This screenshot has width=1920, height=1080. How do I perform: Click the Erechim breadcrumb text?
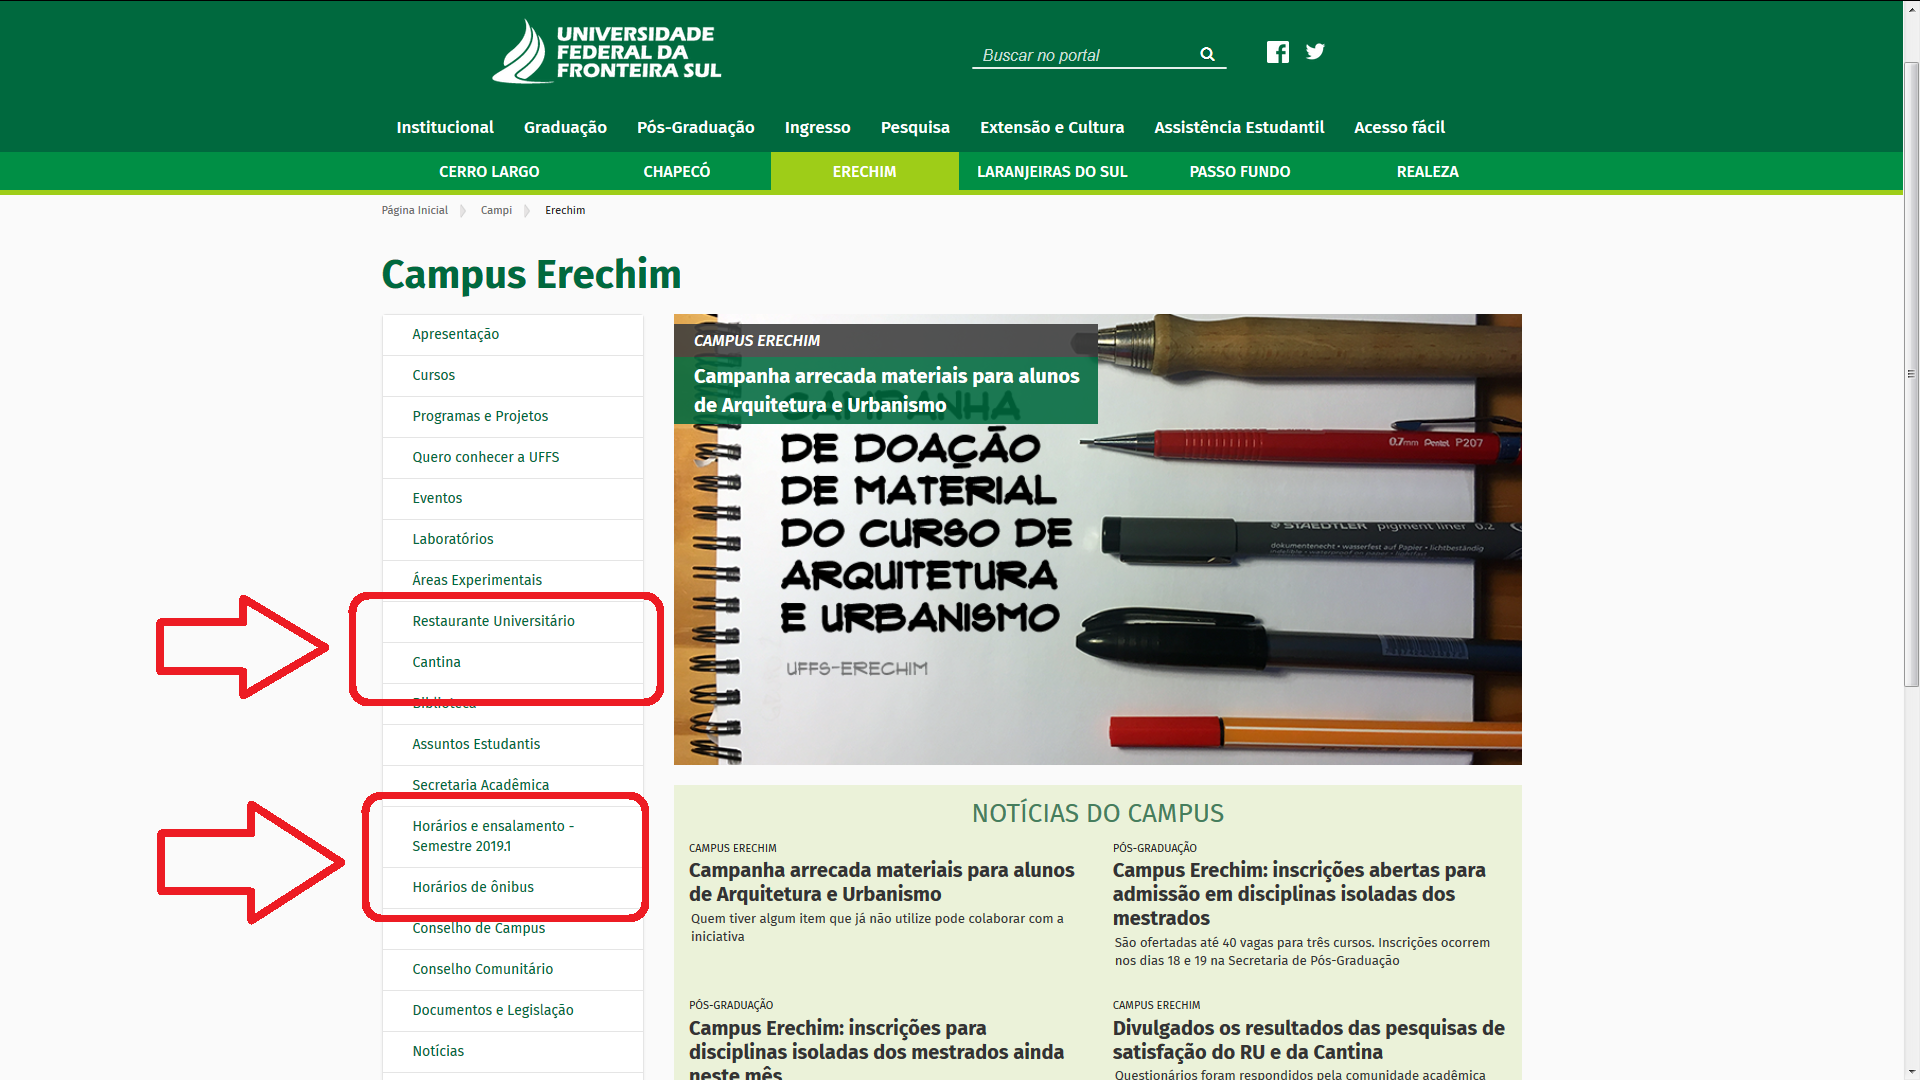click(565, 210)
